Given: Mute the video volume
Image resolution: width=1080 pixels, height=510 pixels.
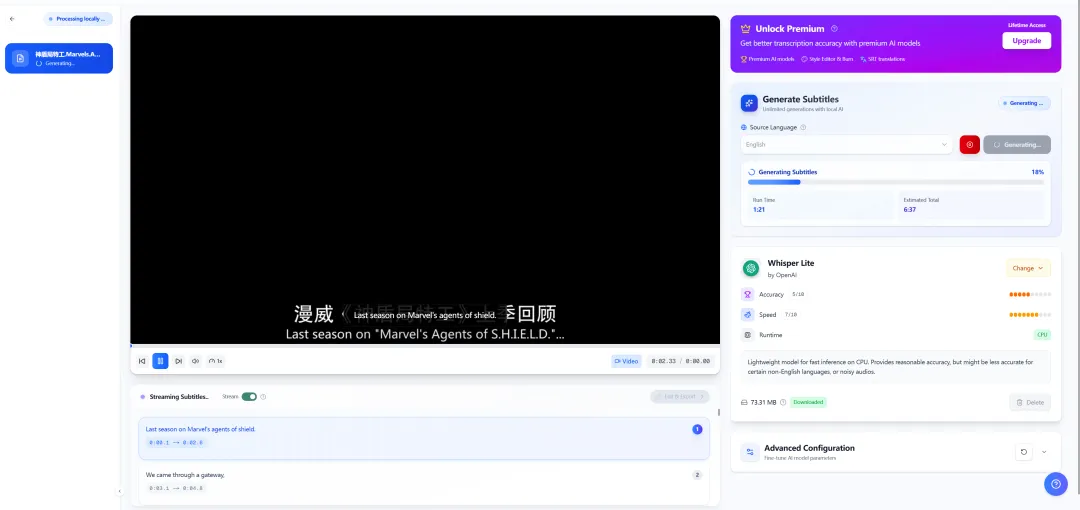Looking at the screenshot, I should click(196, 361).
